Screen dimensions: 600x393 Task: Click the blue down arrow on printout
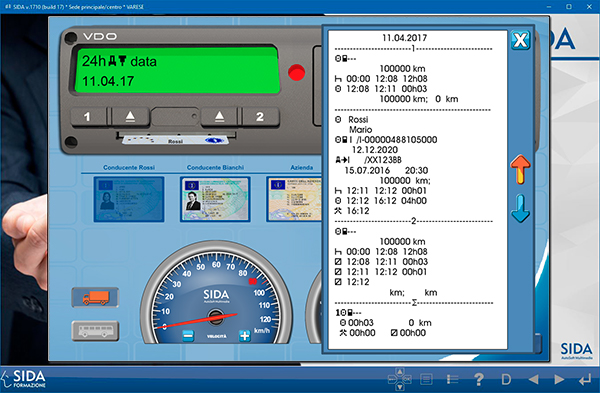point(520,209)
